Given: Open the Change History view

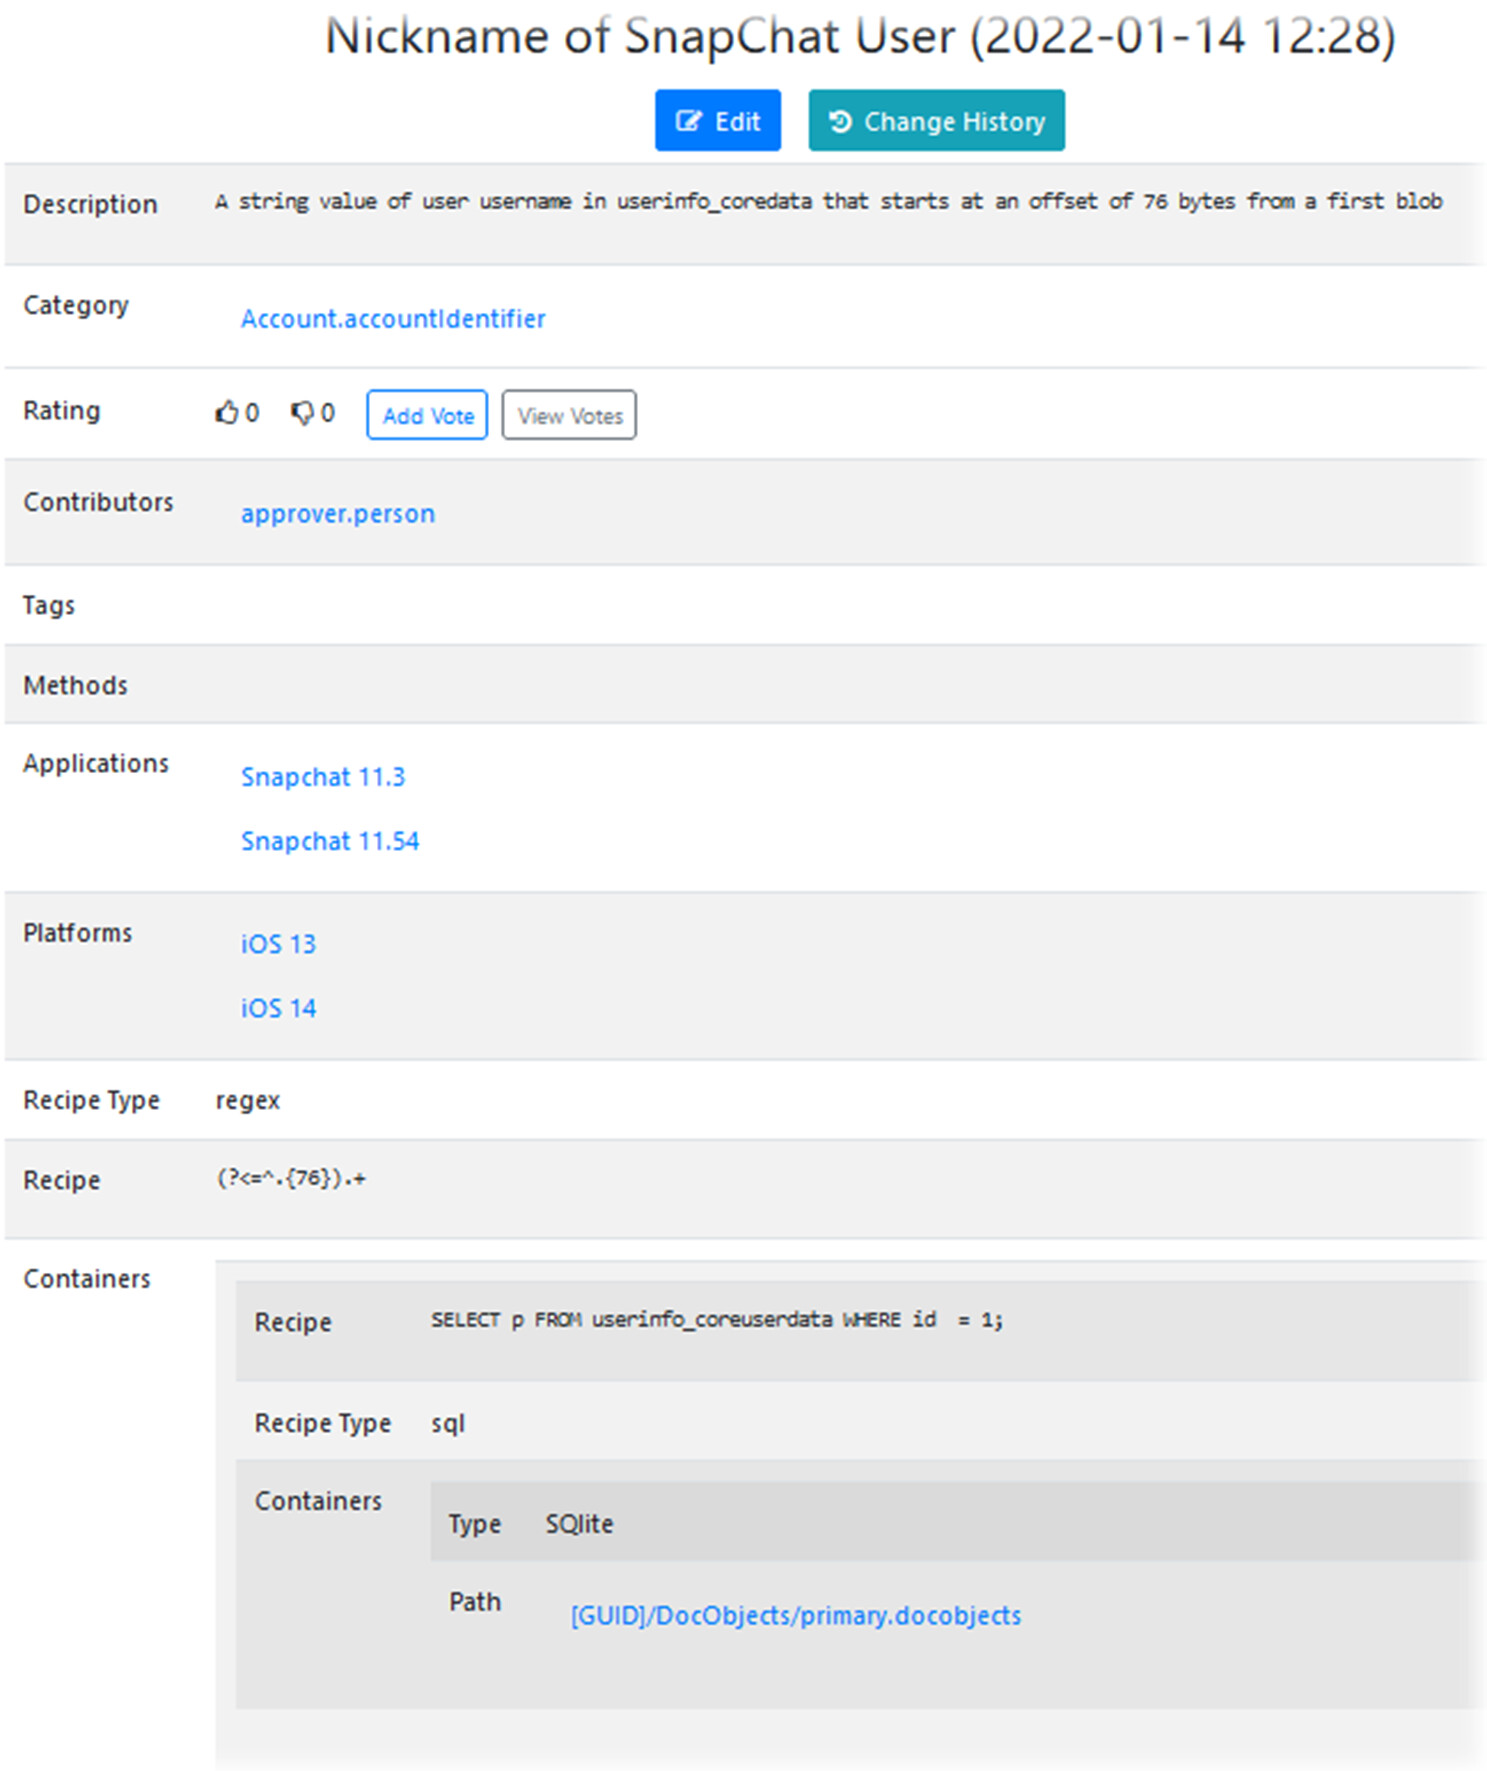Looking at the screenshot, I should (x=936, y=121).
